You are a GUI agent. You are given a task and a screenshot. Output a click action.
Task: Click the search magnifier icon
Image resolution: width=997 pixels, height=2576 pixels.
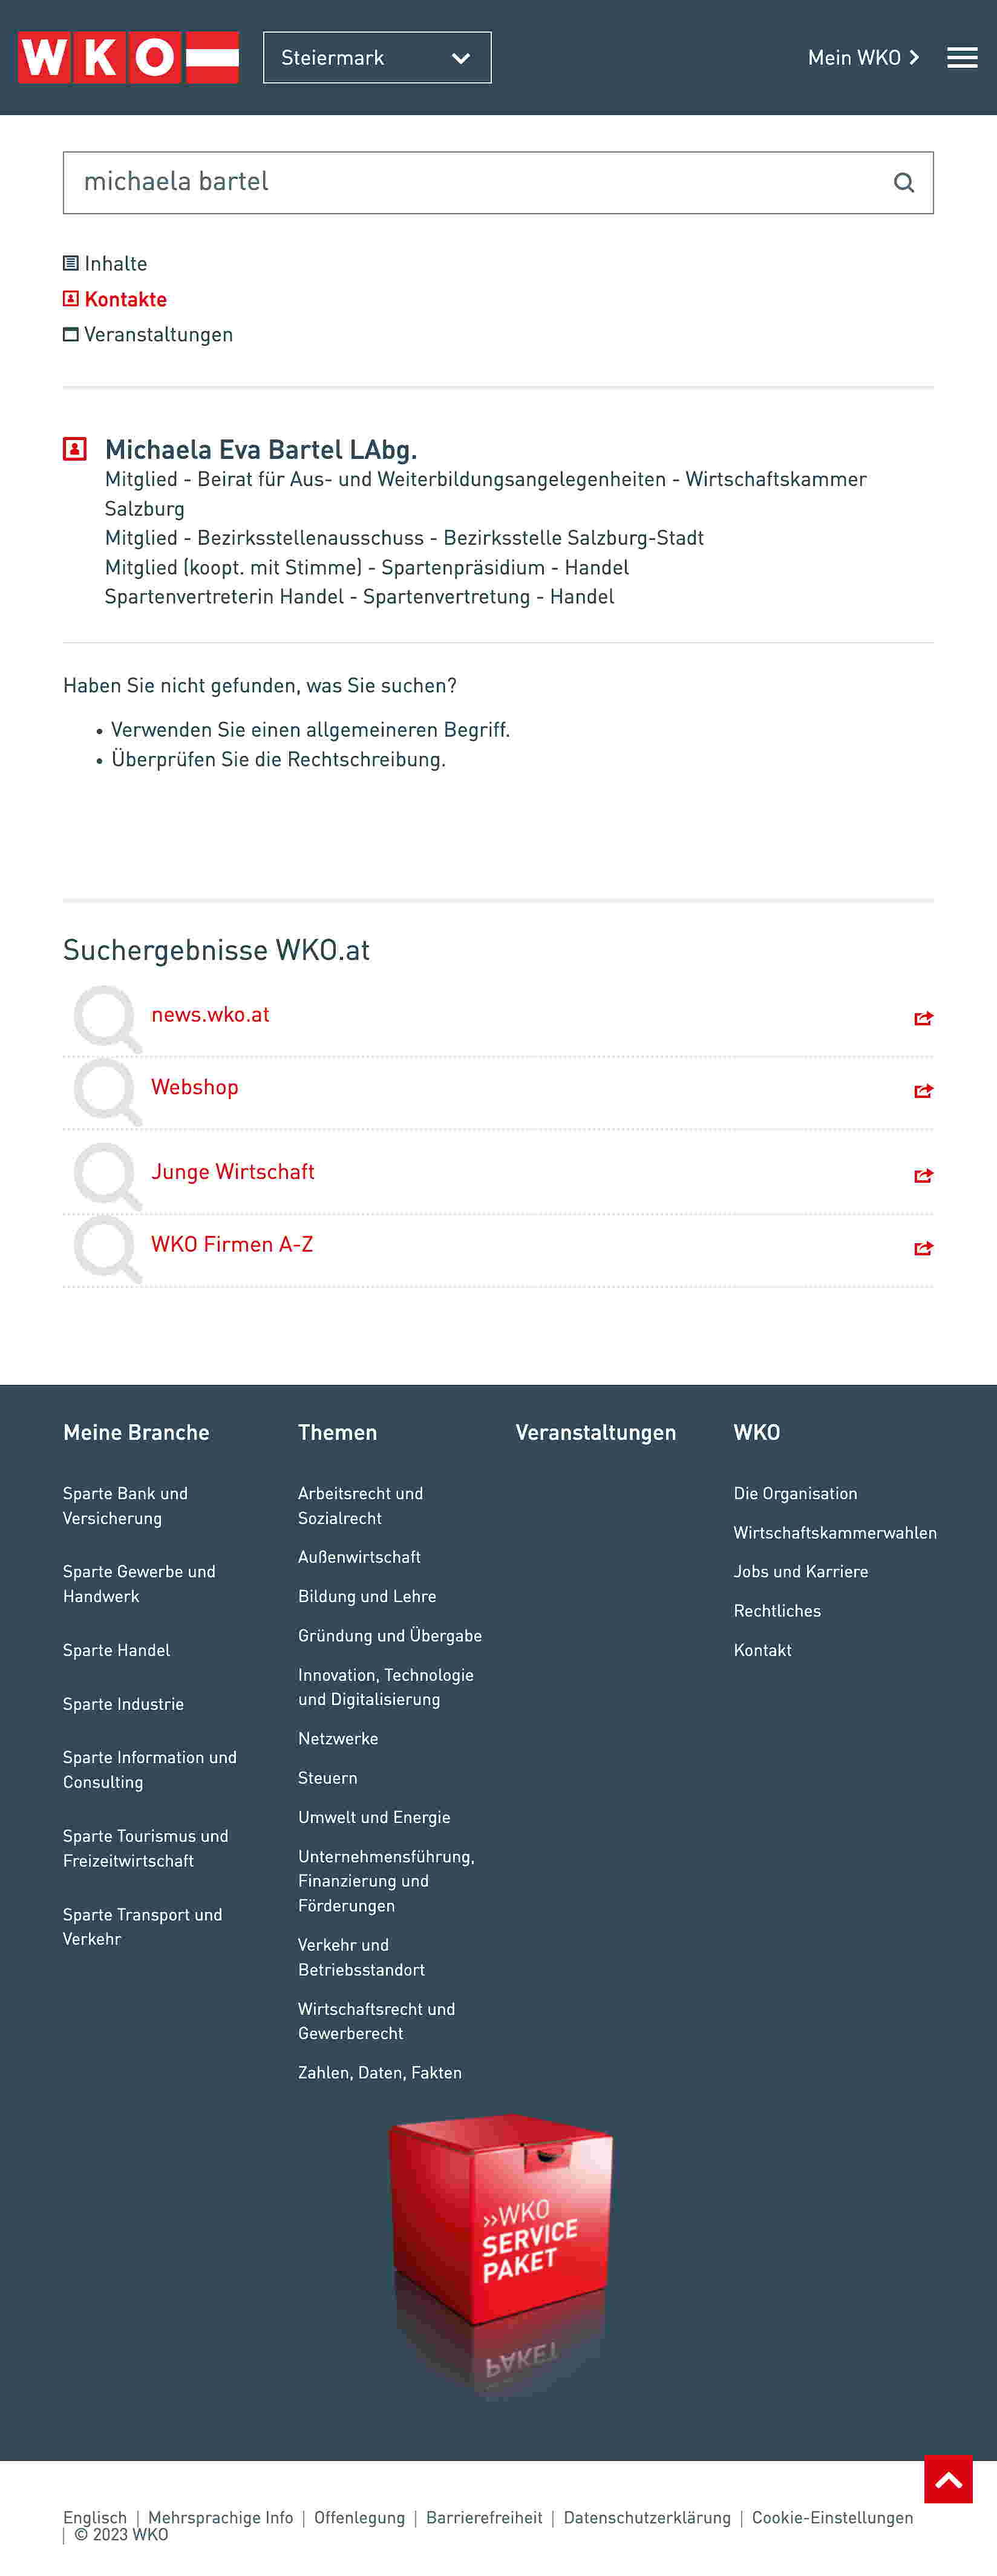pyautogui.click(x=904, y=182)
